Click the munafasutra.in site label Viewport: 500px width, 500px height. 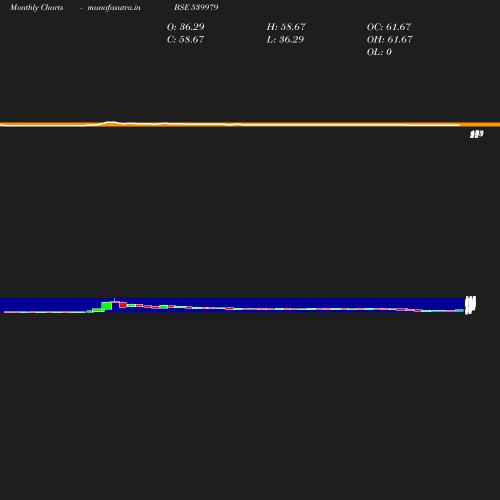pyautogui.click(x=114, y=8)
